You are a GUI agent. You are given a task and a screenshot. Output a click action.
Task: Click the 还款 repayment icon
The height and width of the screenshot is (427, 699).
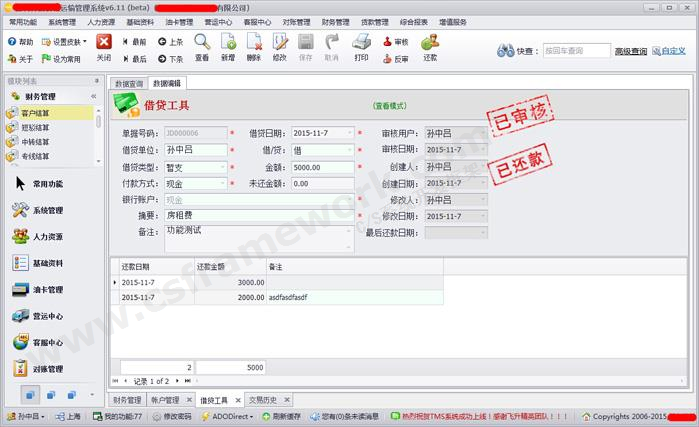tap(430, 46)
